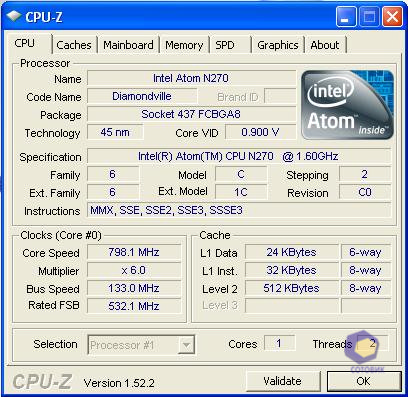Screen dimensions: 408x397
Task: Click the Cores count field
Action: [279, 343]
